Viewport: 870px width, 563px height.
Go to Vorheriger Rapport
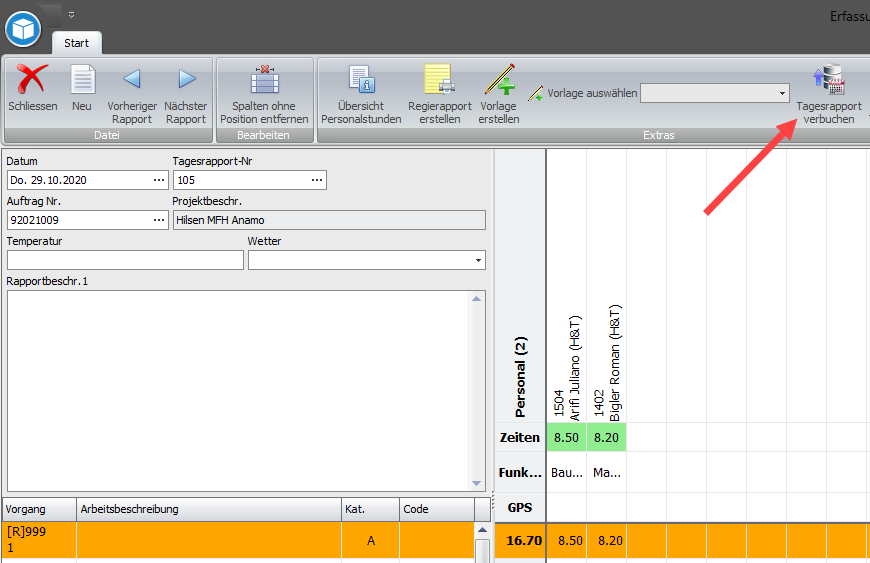point(132,94)
